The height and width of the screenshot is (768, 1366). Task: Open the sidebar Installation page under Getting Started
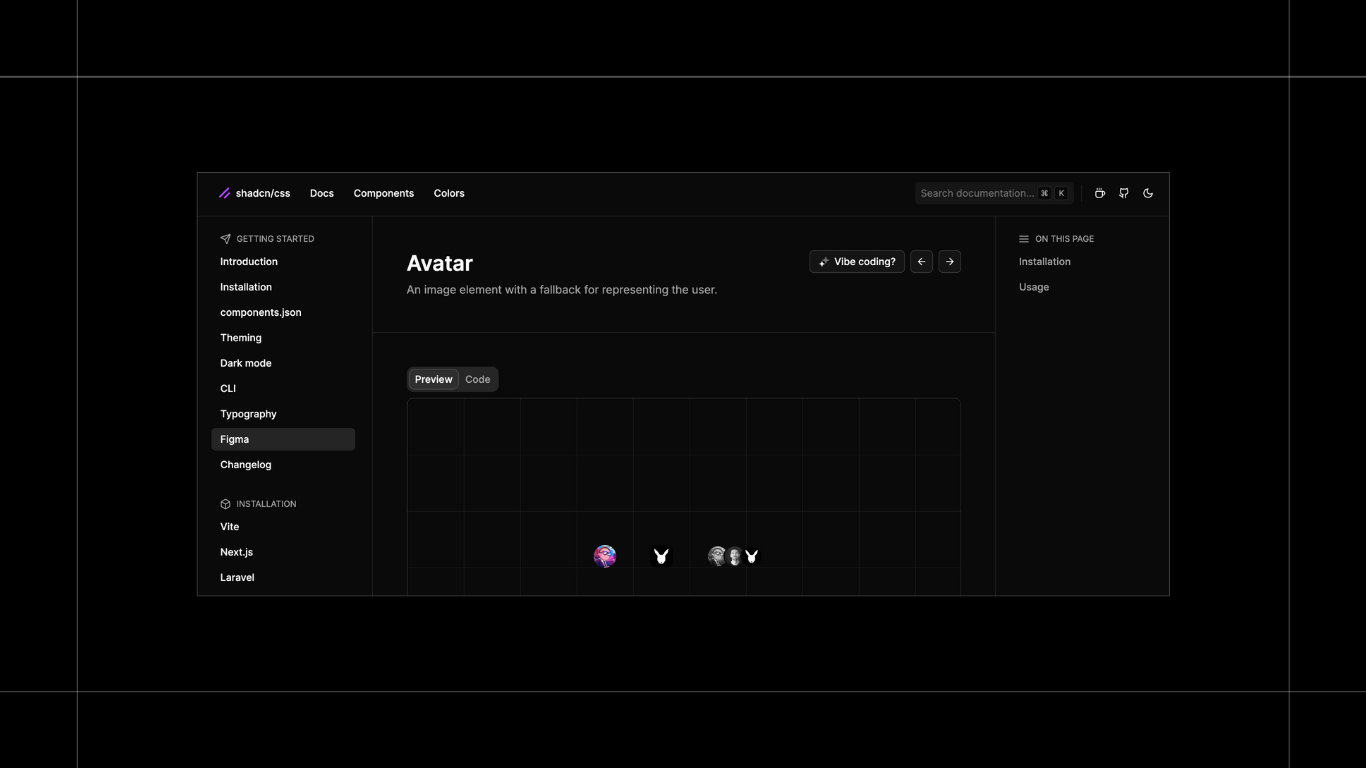point(246,287)
